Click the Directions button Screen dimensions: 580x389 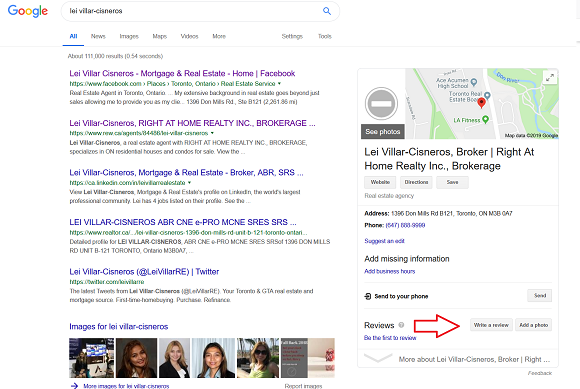pyautogui.click(x=416, y=182)
